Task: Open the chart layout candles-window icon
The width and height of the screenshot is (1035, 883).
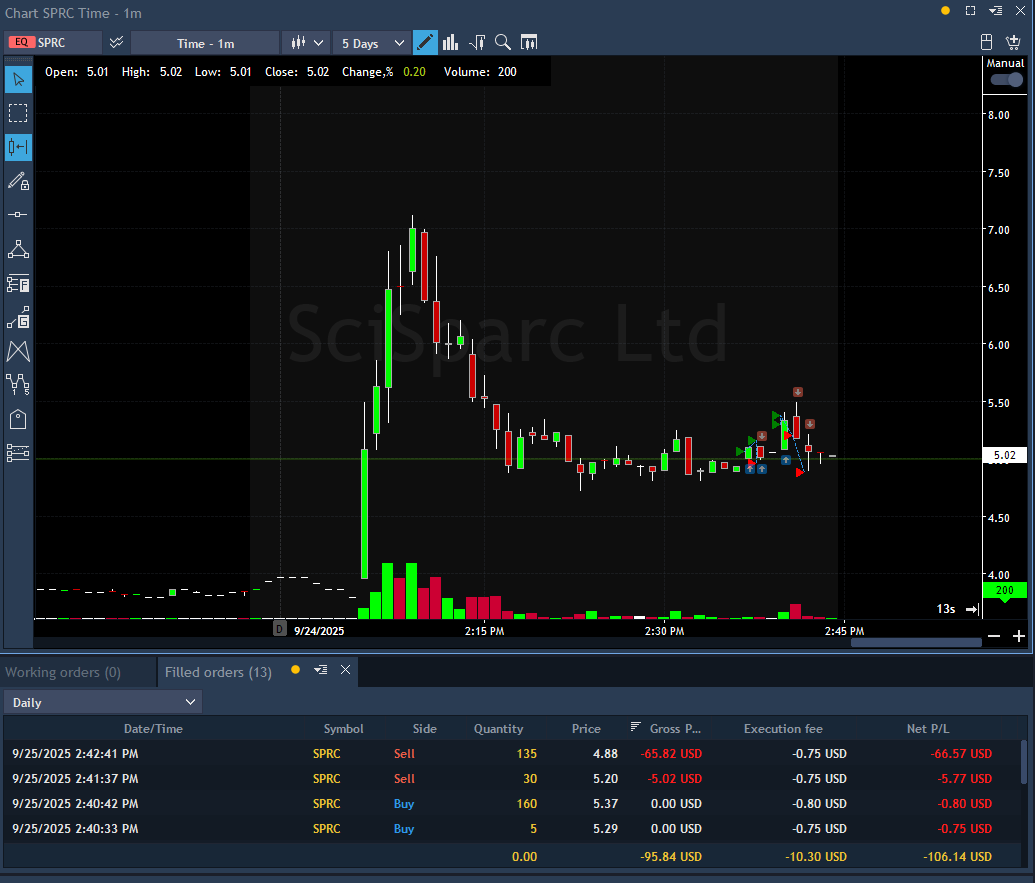Action: tap(529, 43)
